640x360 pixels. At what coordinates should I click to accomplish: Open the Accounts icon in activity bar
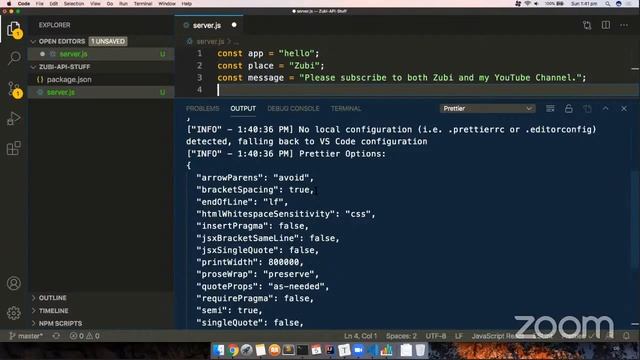pyautogui.click(x=13, y=283)
